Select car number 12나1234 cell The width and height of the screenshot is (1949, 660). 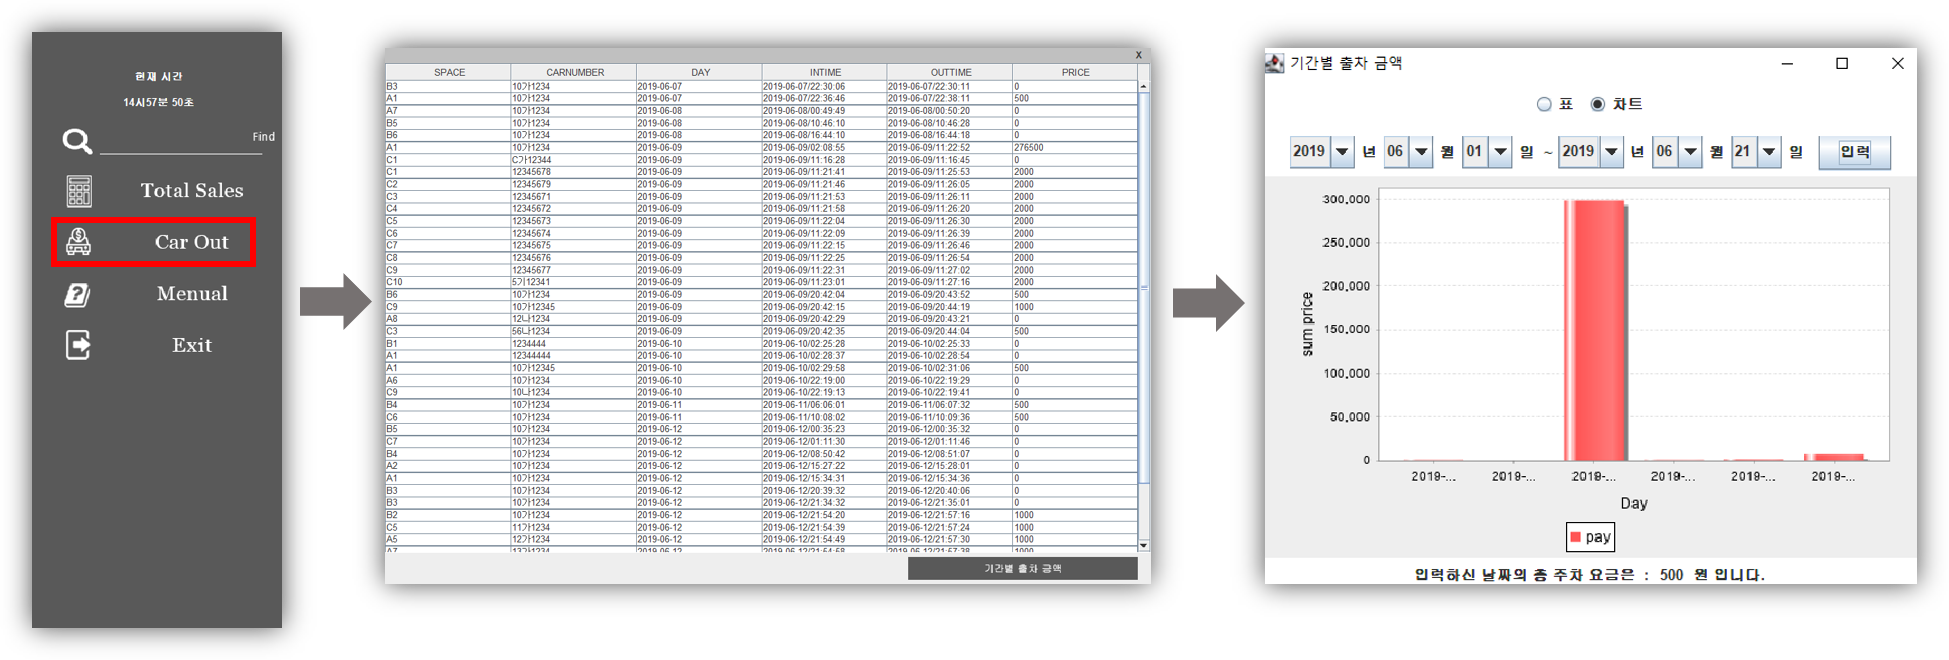573,319
